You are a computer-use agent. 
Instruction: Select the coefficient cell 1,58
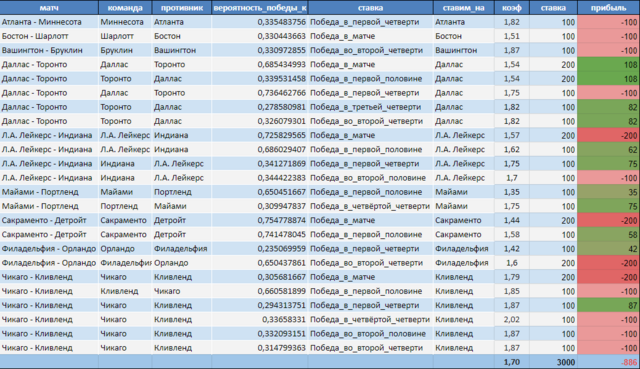tap(512, 234)
